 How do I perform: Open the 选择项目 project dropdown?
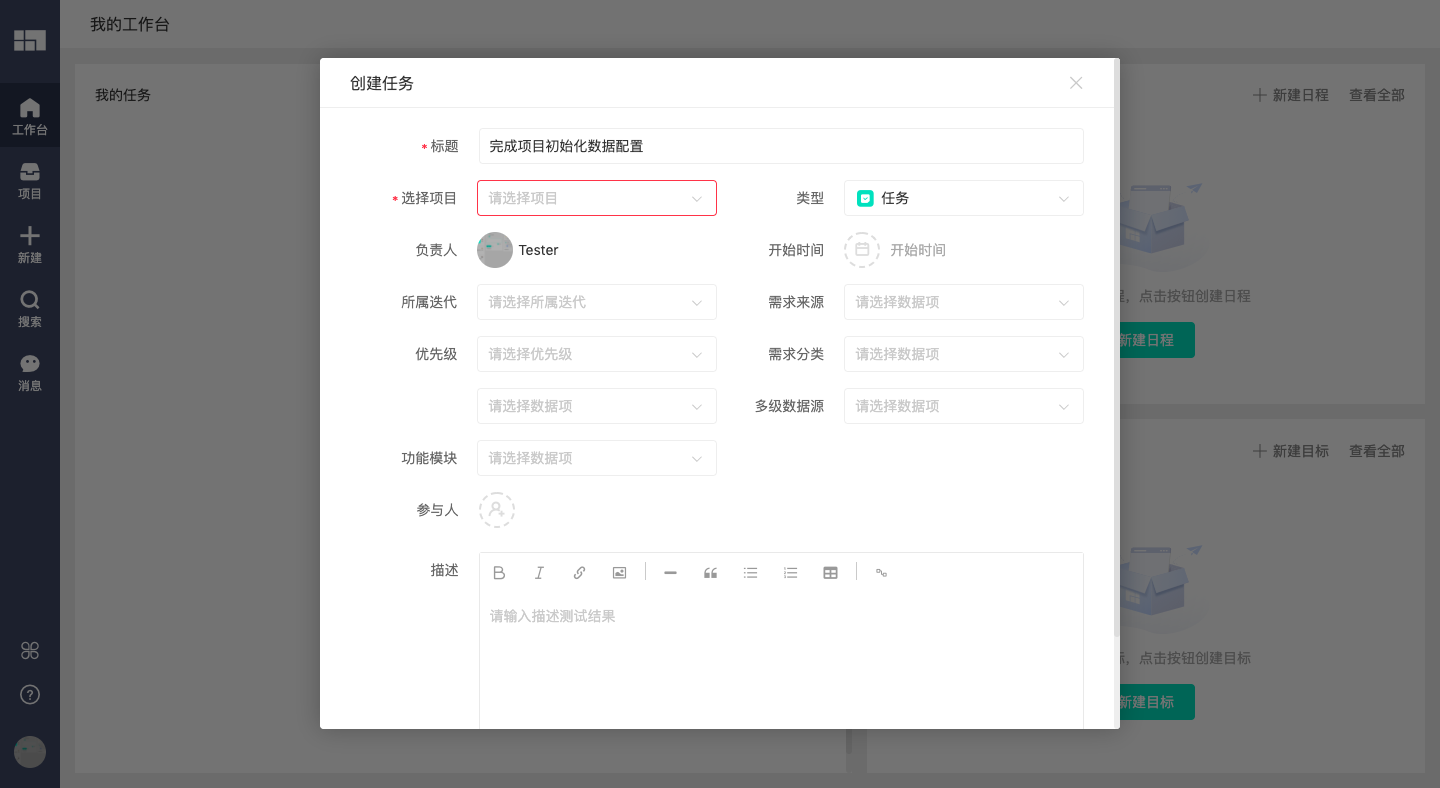(596, 198)
